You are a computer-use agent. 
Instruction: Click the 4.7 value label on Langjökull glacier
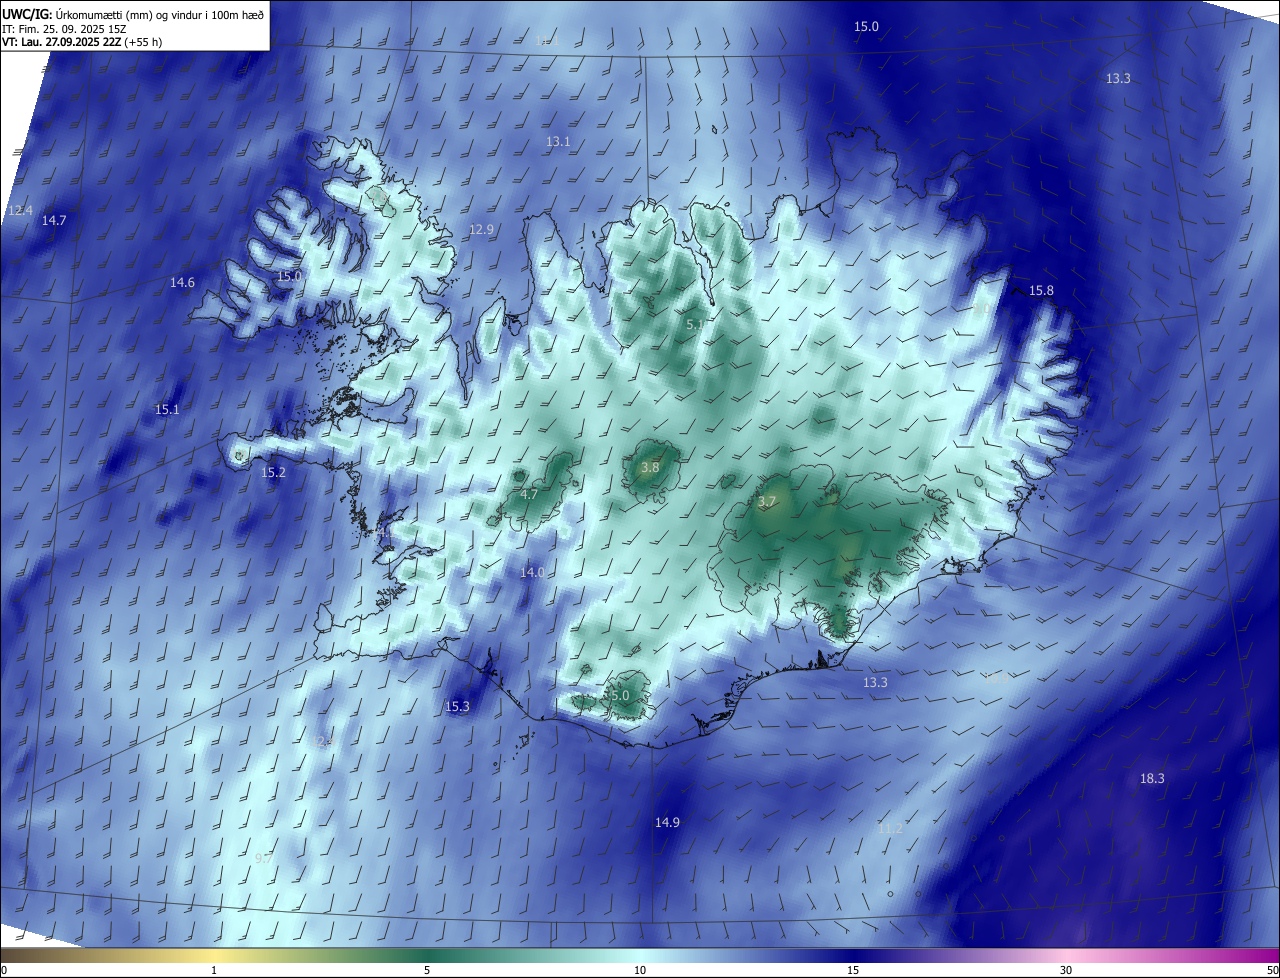pos(530,495)
